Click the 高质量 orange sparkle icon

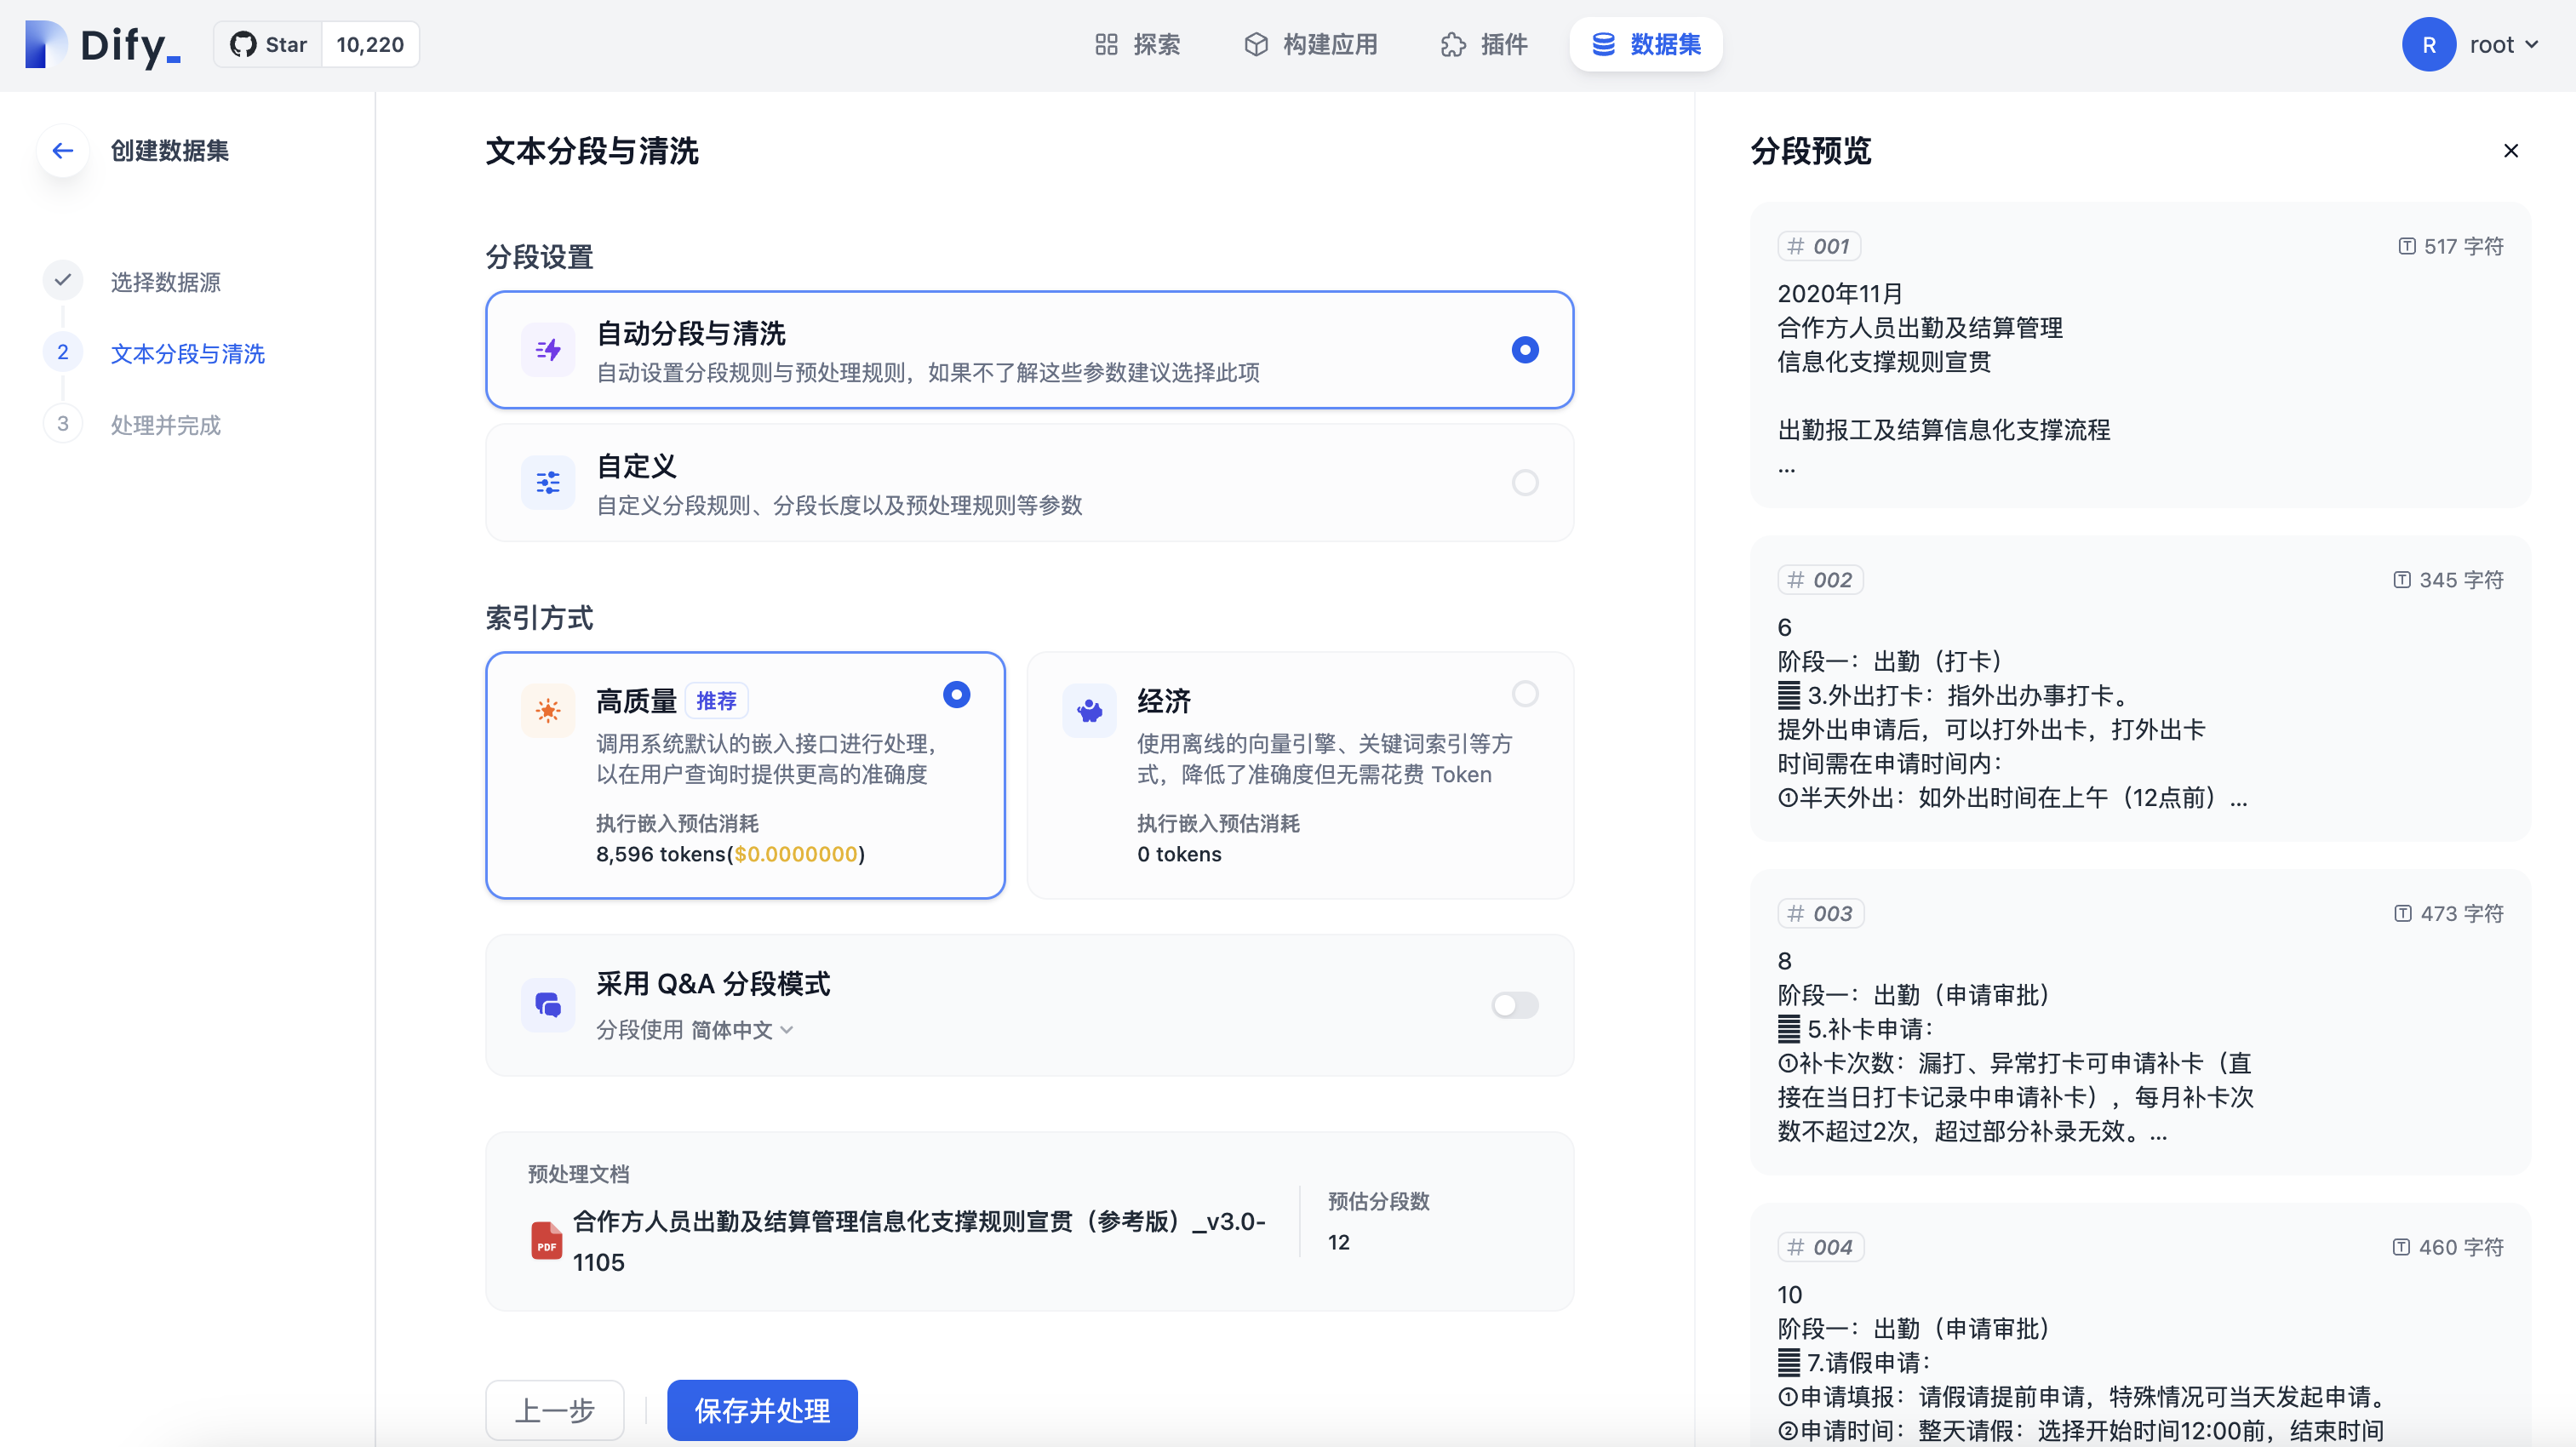pyautogui.click(x=548, y=711)
